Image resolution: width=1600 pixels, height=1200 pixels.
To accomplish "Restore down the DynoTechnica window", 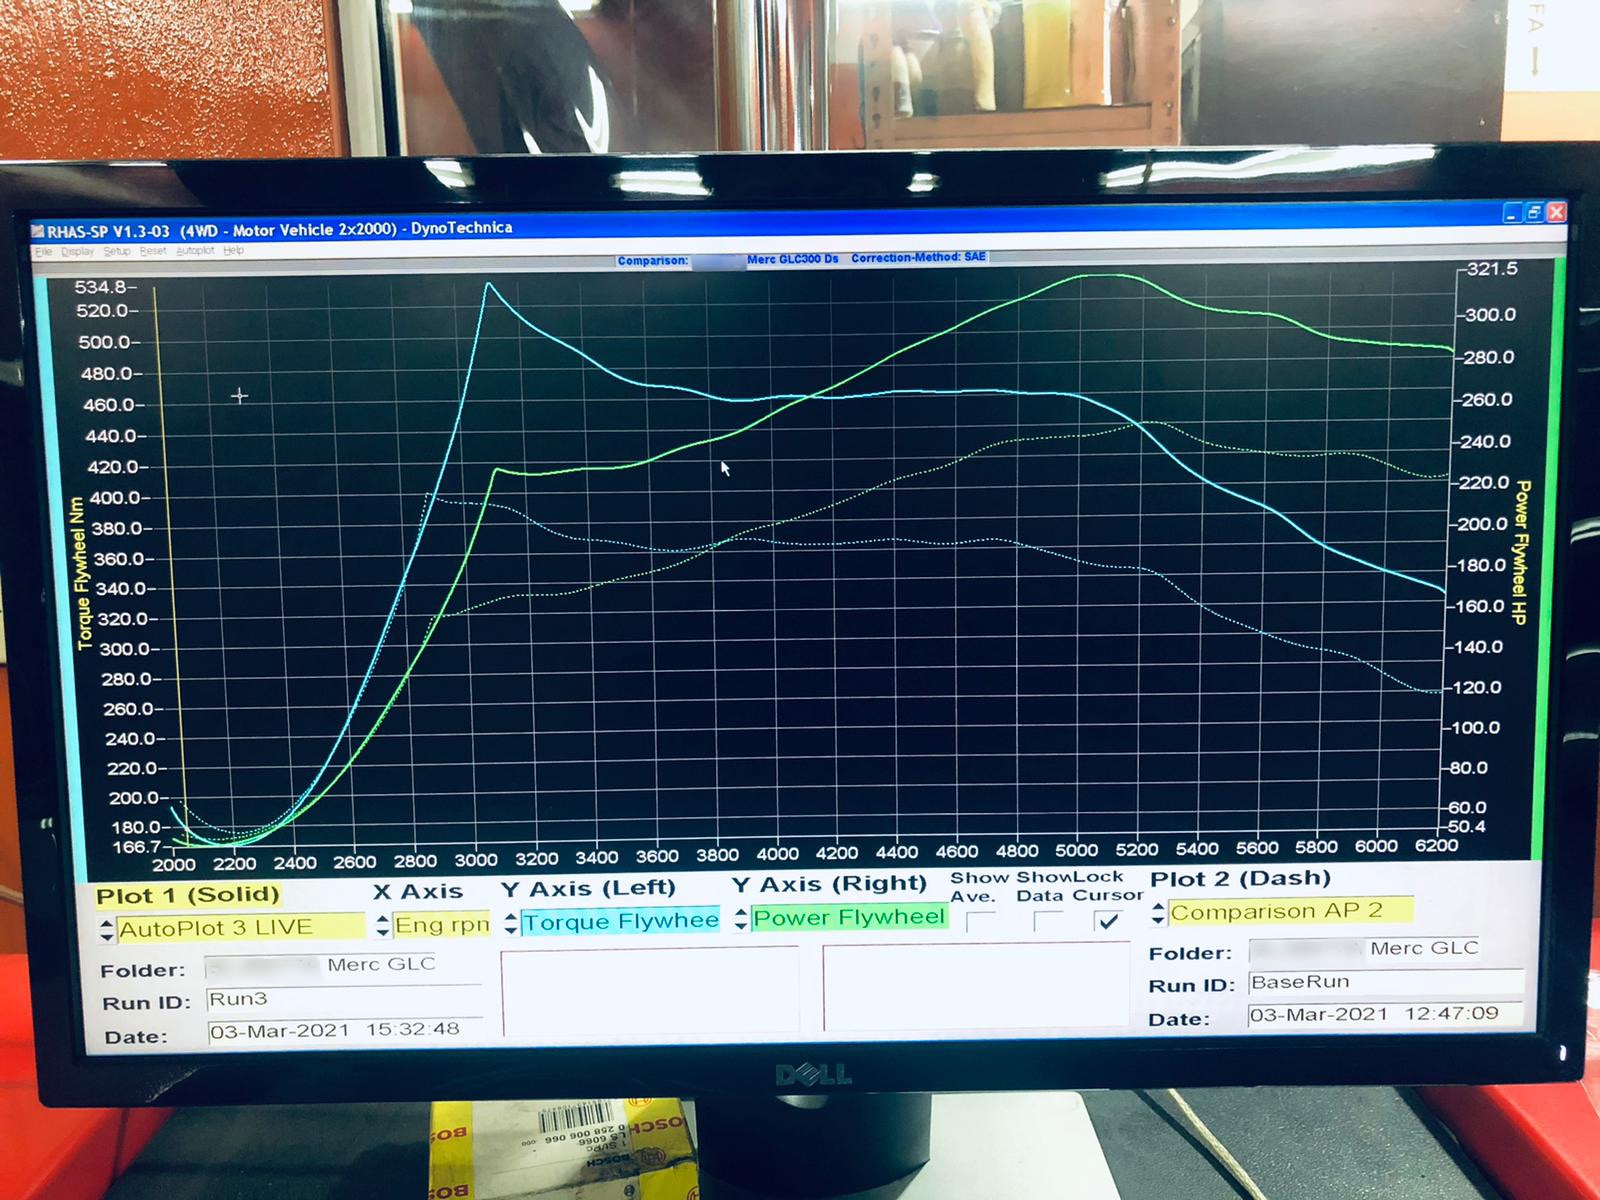I will [1533, 212].
